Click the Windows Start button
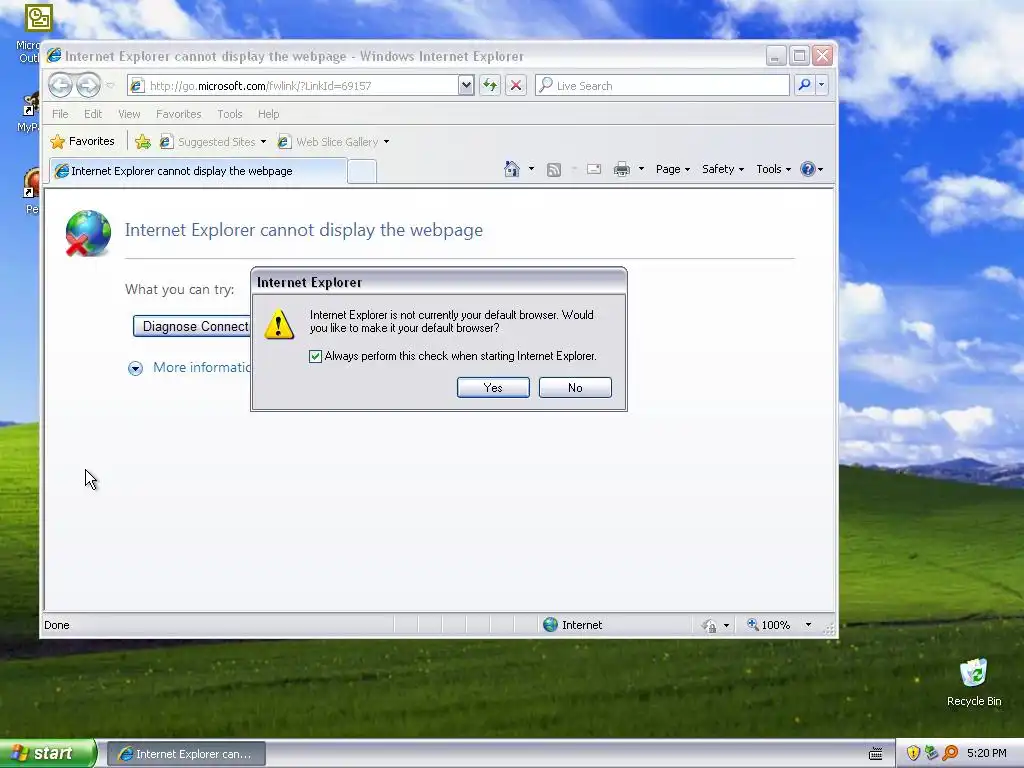 [x=46, y=754]
